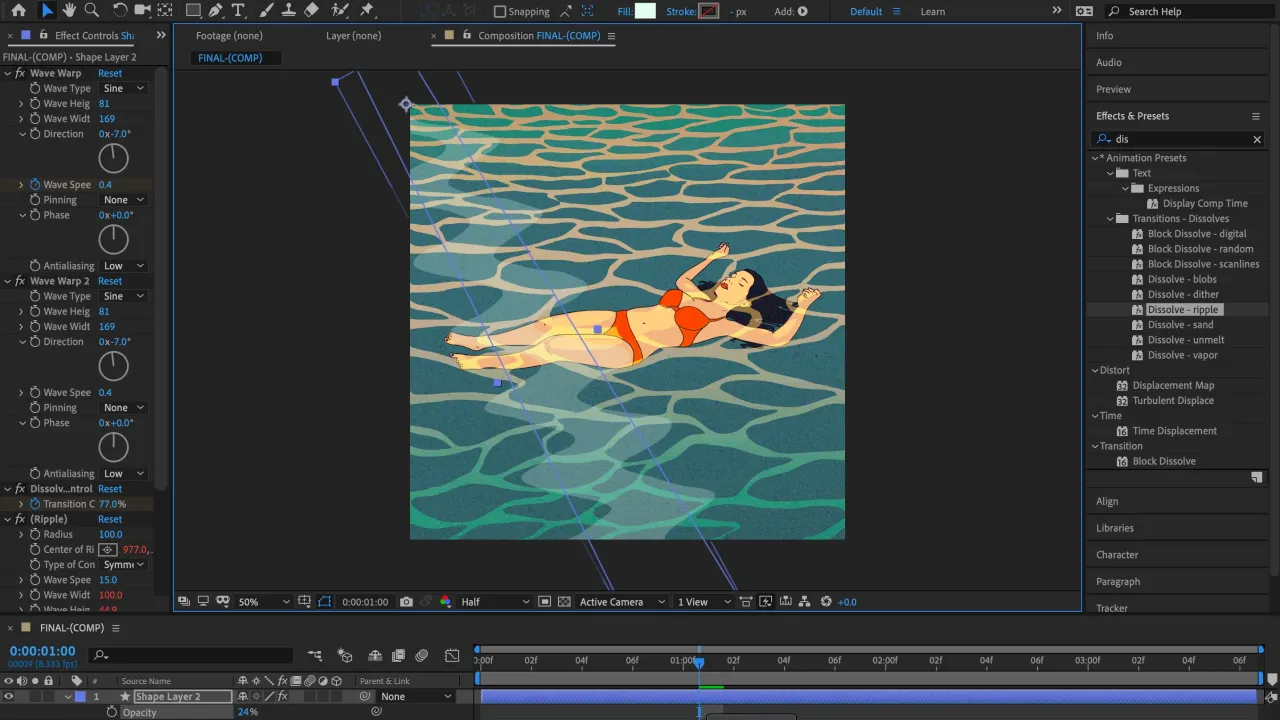Clear the Effects & Presets search
Viewport: 1280px width, 720px height.
pos(1257,140)
